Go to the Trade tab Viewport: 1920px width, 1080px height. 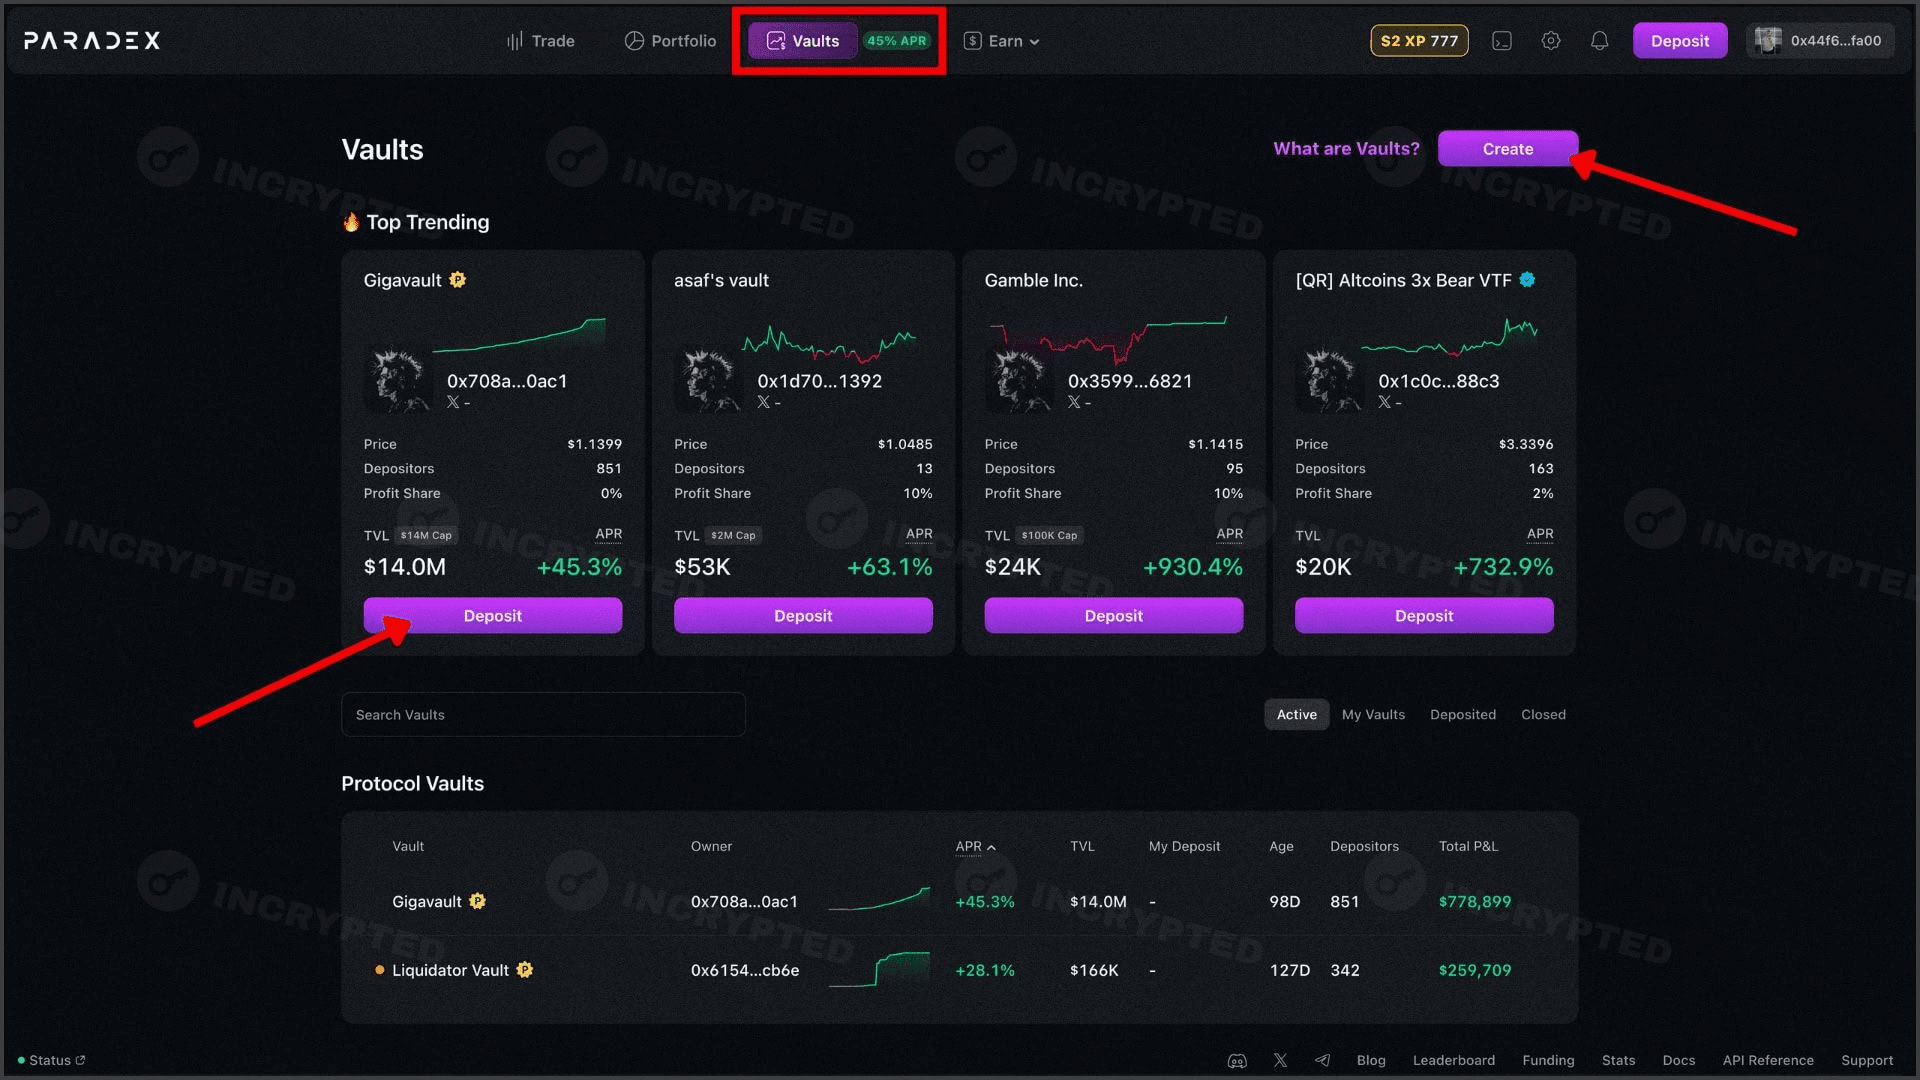click(541, 41)
